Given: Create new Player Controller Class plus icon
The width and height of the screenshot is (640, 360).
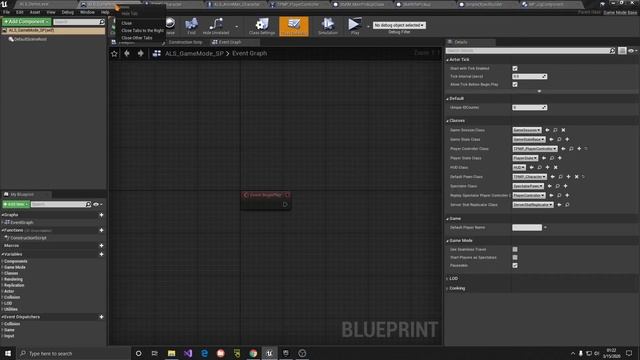Looking at the screenshot, I should point(579,149).
